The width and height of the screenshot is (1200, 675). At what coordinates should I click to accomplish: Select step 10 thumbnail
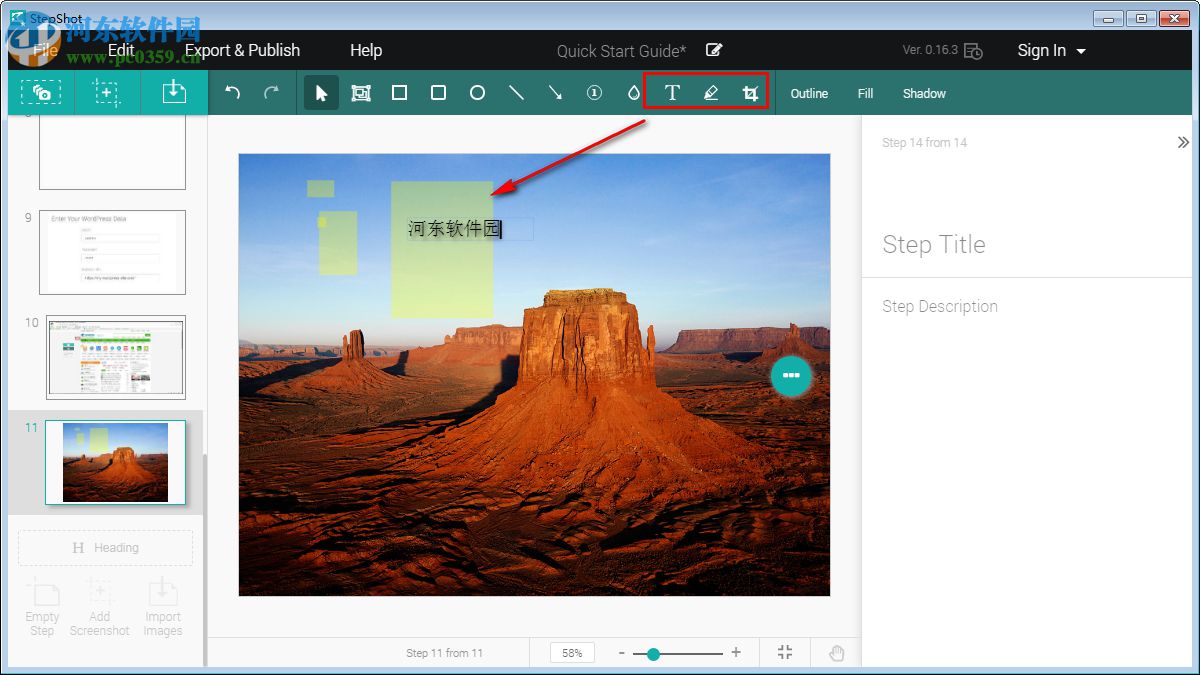pyautogui.click(x=115, y=357)
